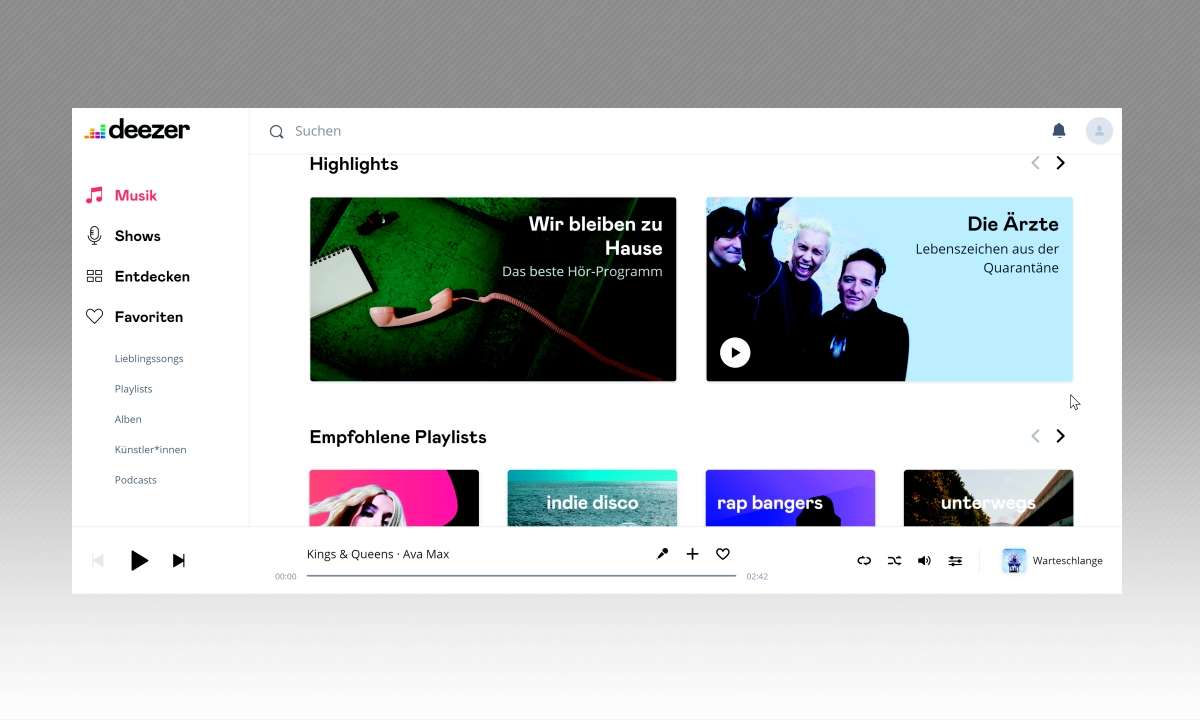Skip to previous track

point(98,561)
